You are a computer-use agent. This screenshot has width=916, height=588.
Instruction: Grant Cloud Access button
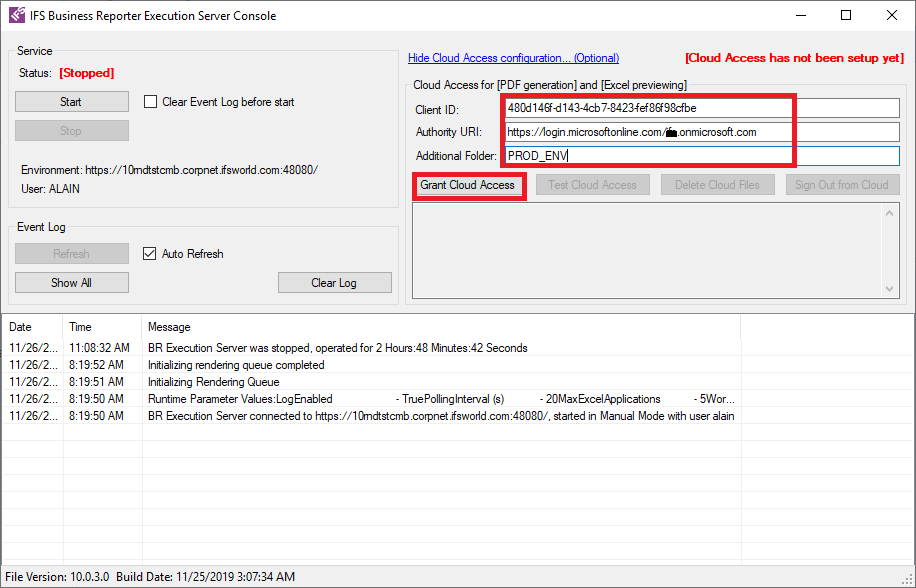coord(467,185)
